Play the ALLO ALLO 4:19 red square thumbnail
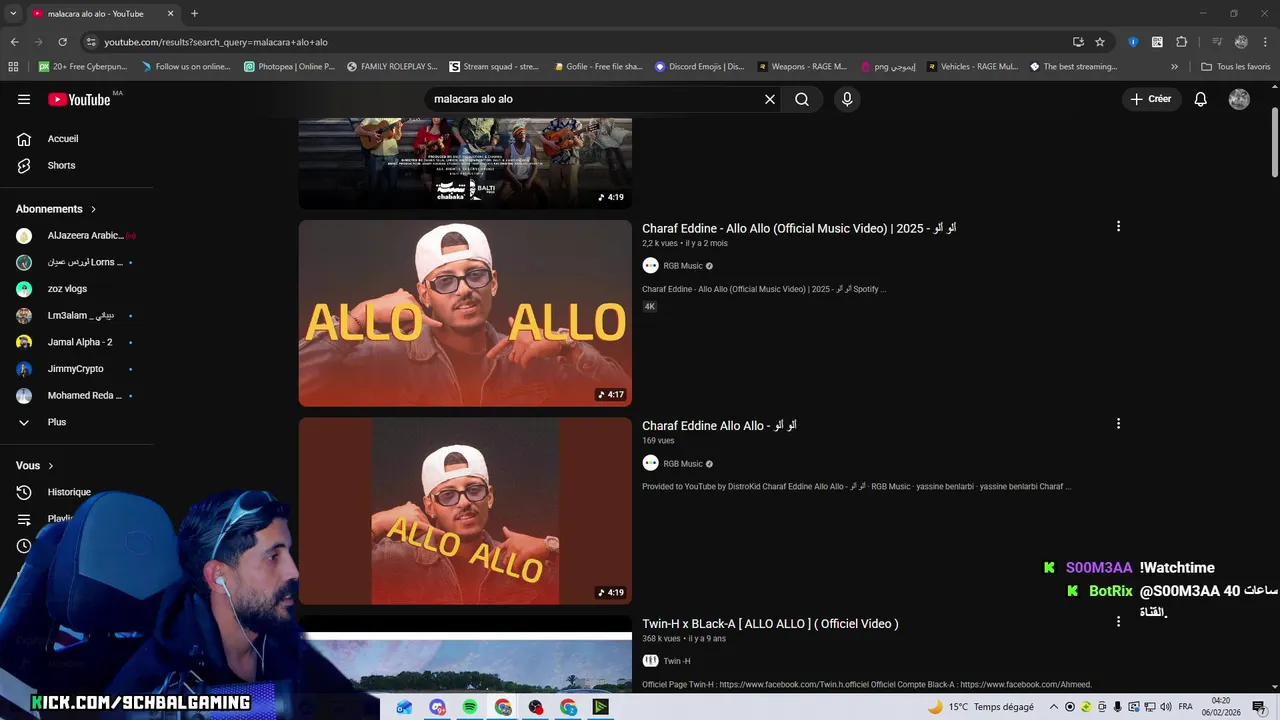The height and width of the screenshot is (720, 1280). pyautogui.click(x=465, y=511)
